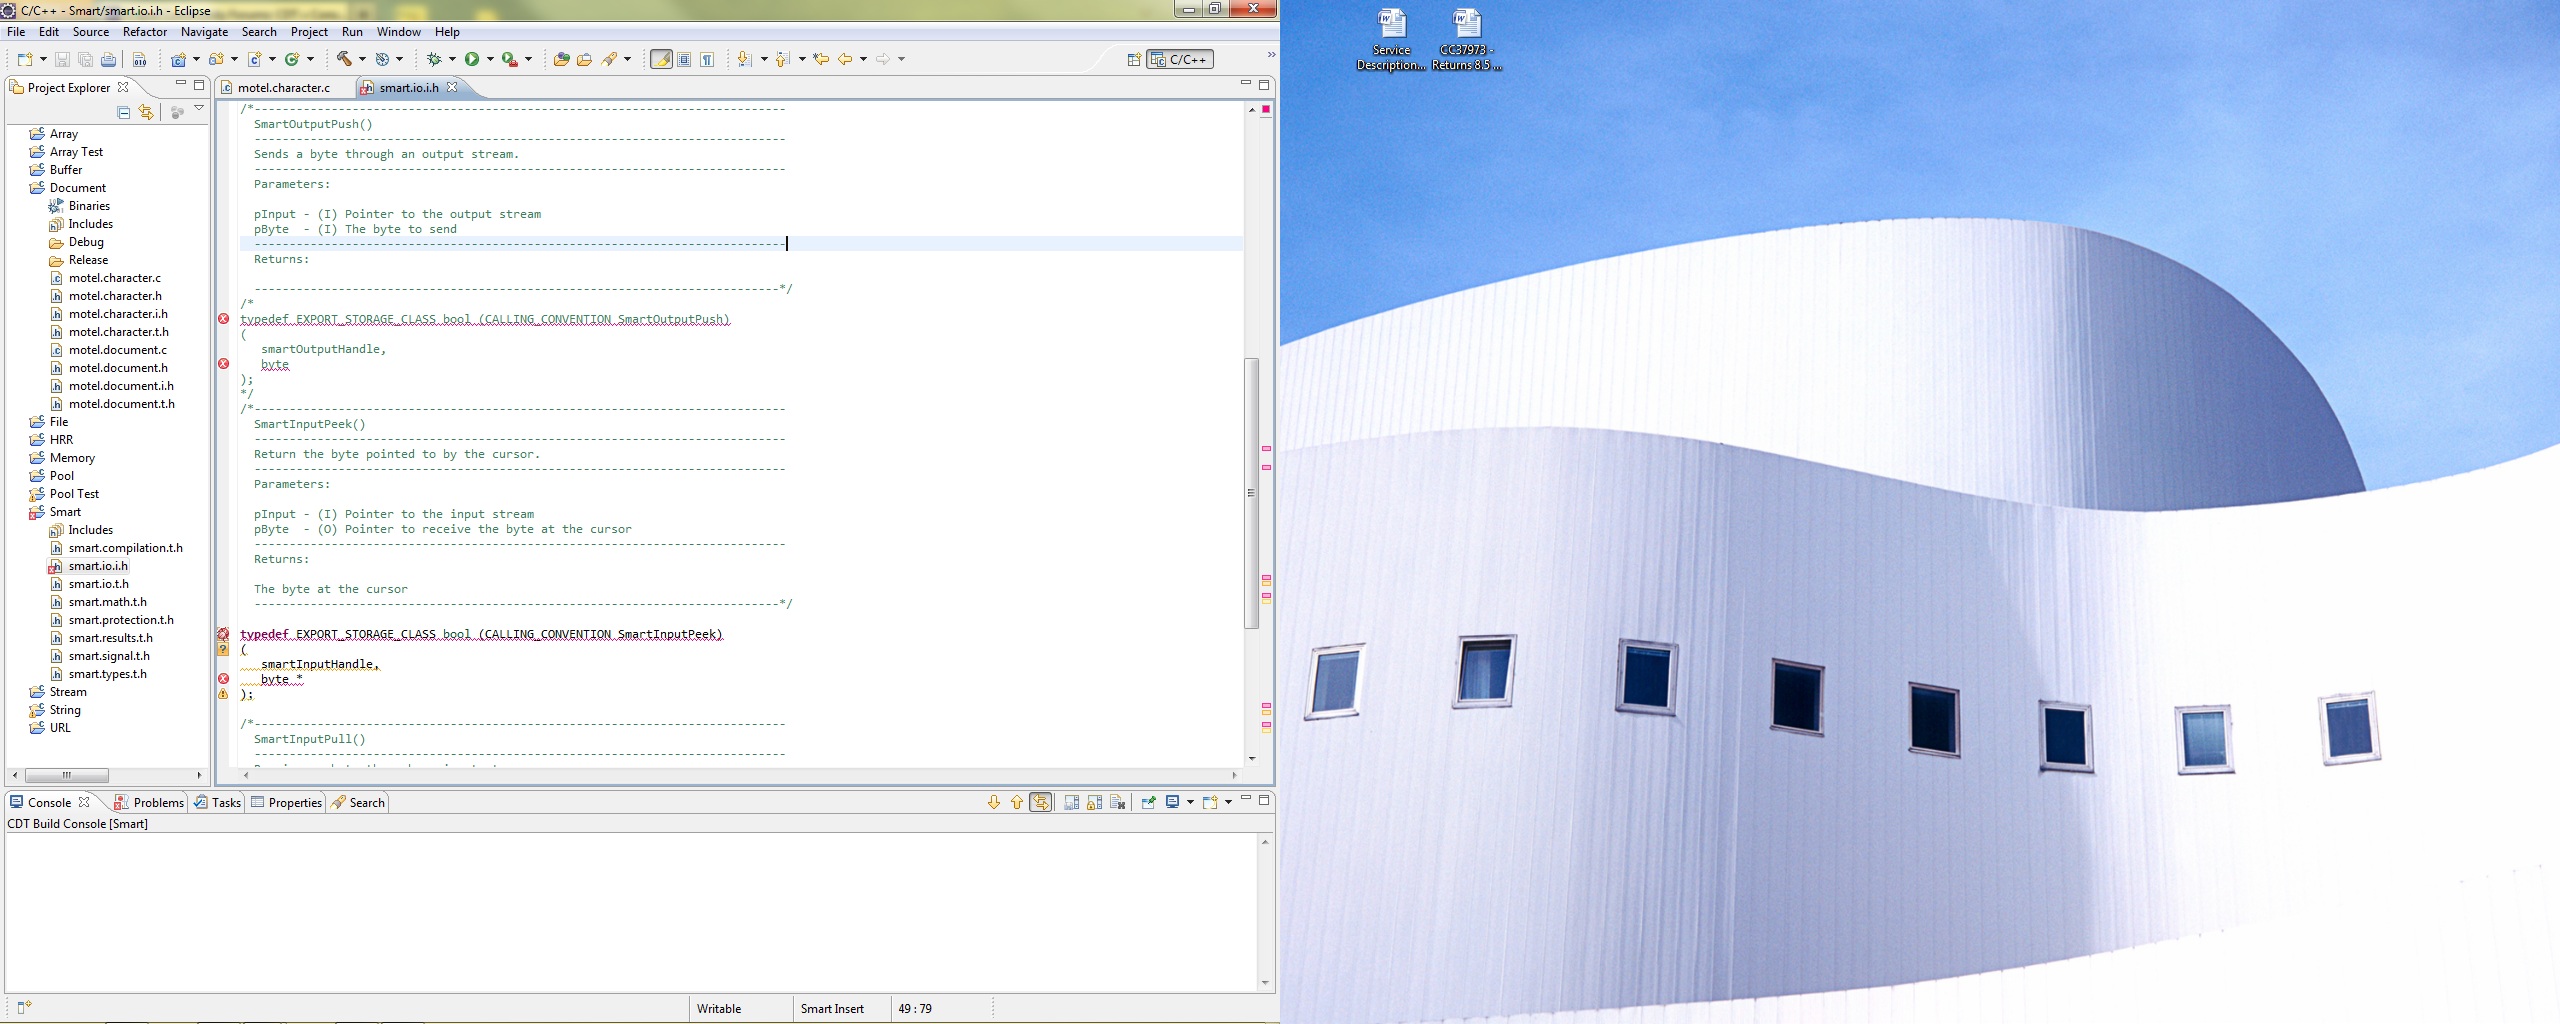Click the New C Source File icon
This screenshot has width=2560, height=1024.
[x=254, y=59]
